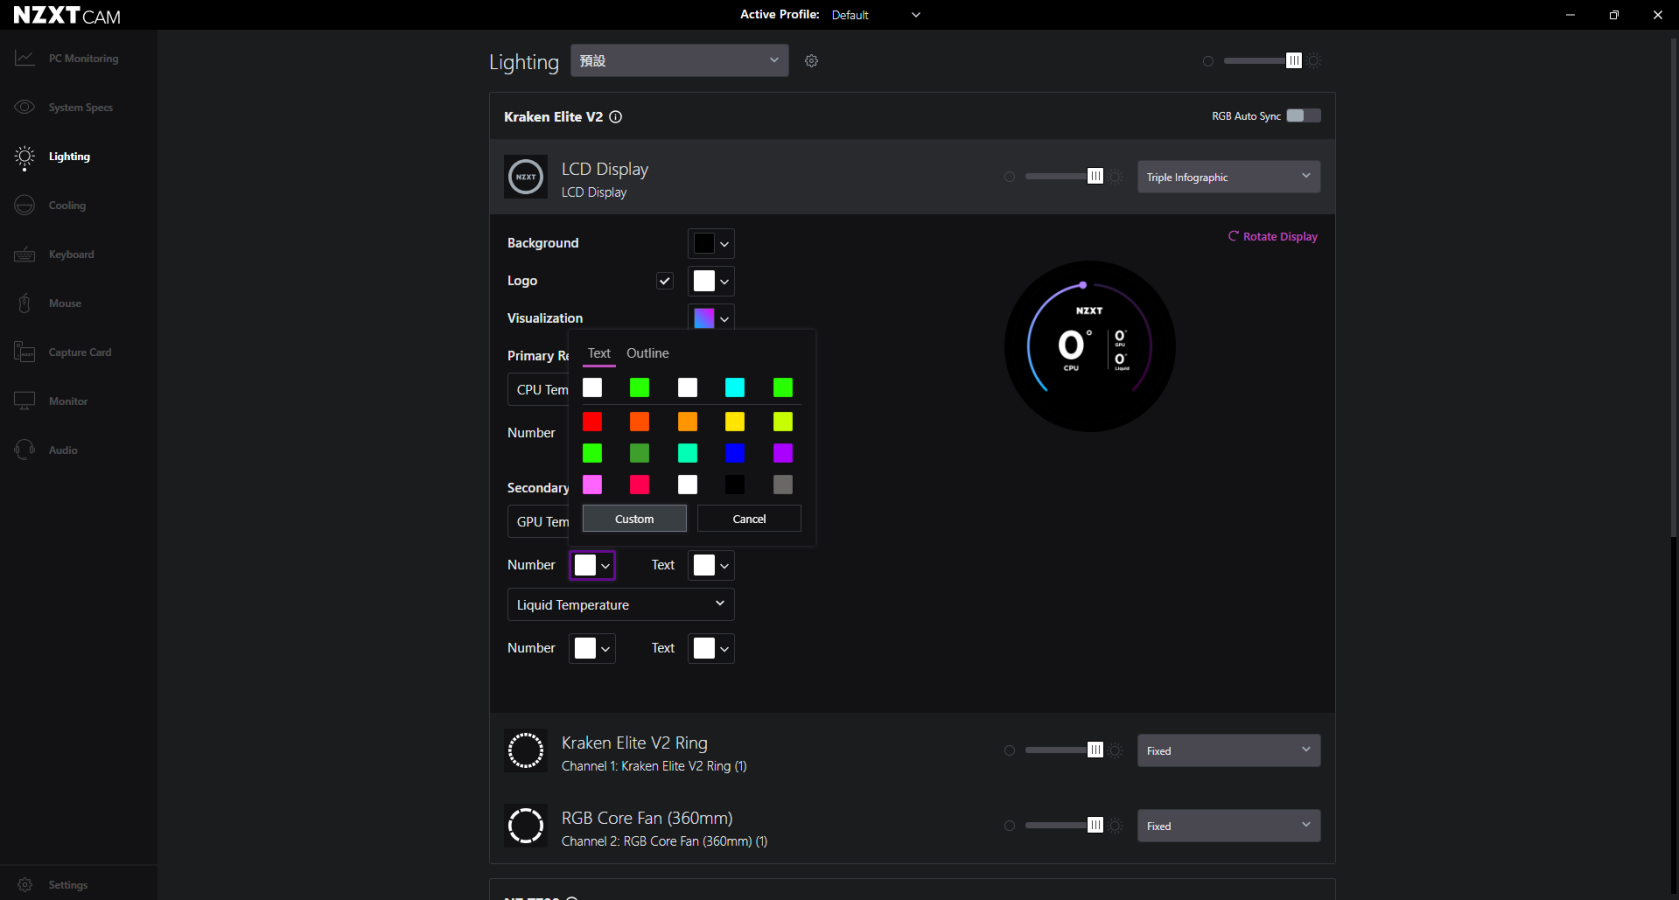Click the Rotate Display link
Screen dimensions: 1679x900
(x=1272, y=237)
